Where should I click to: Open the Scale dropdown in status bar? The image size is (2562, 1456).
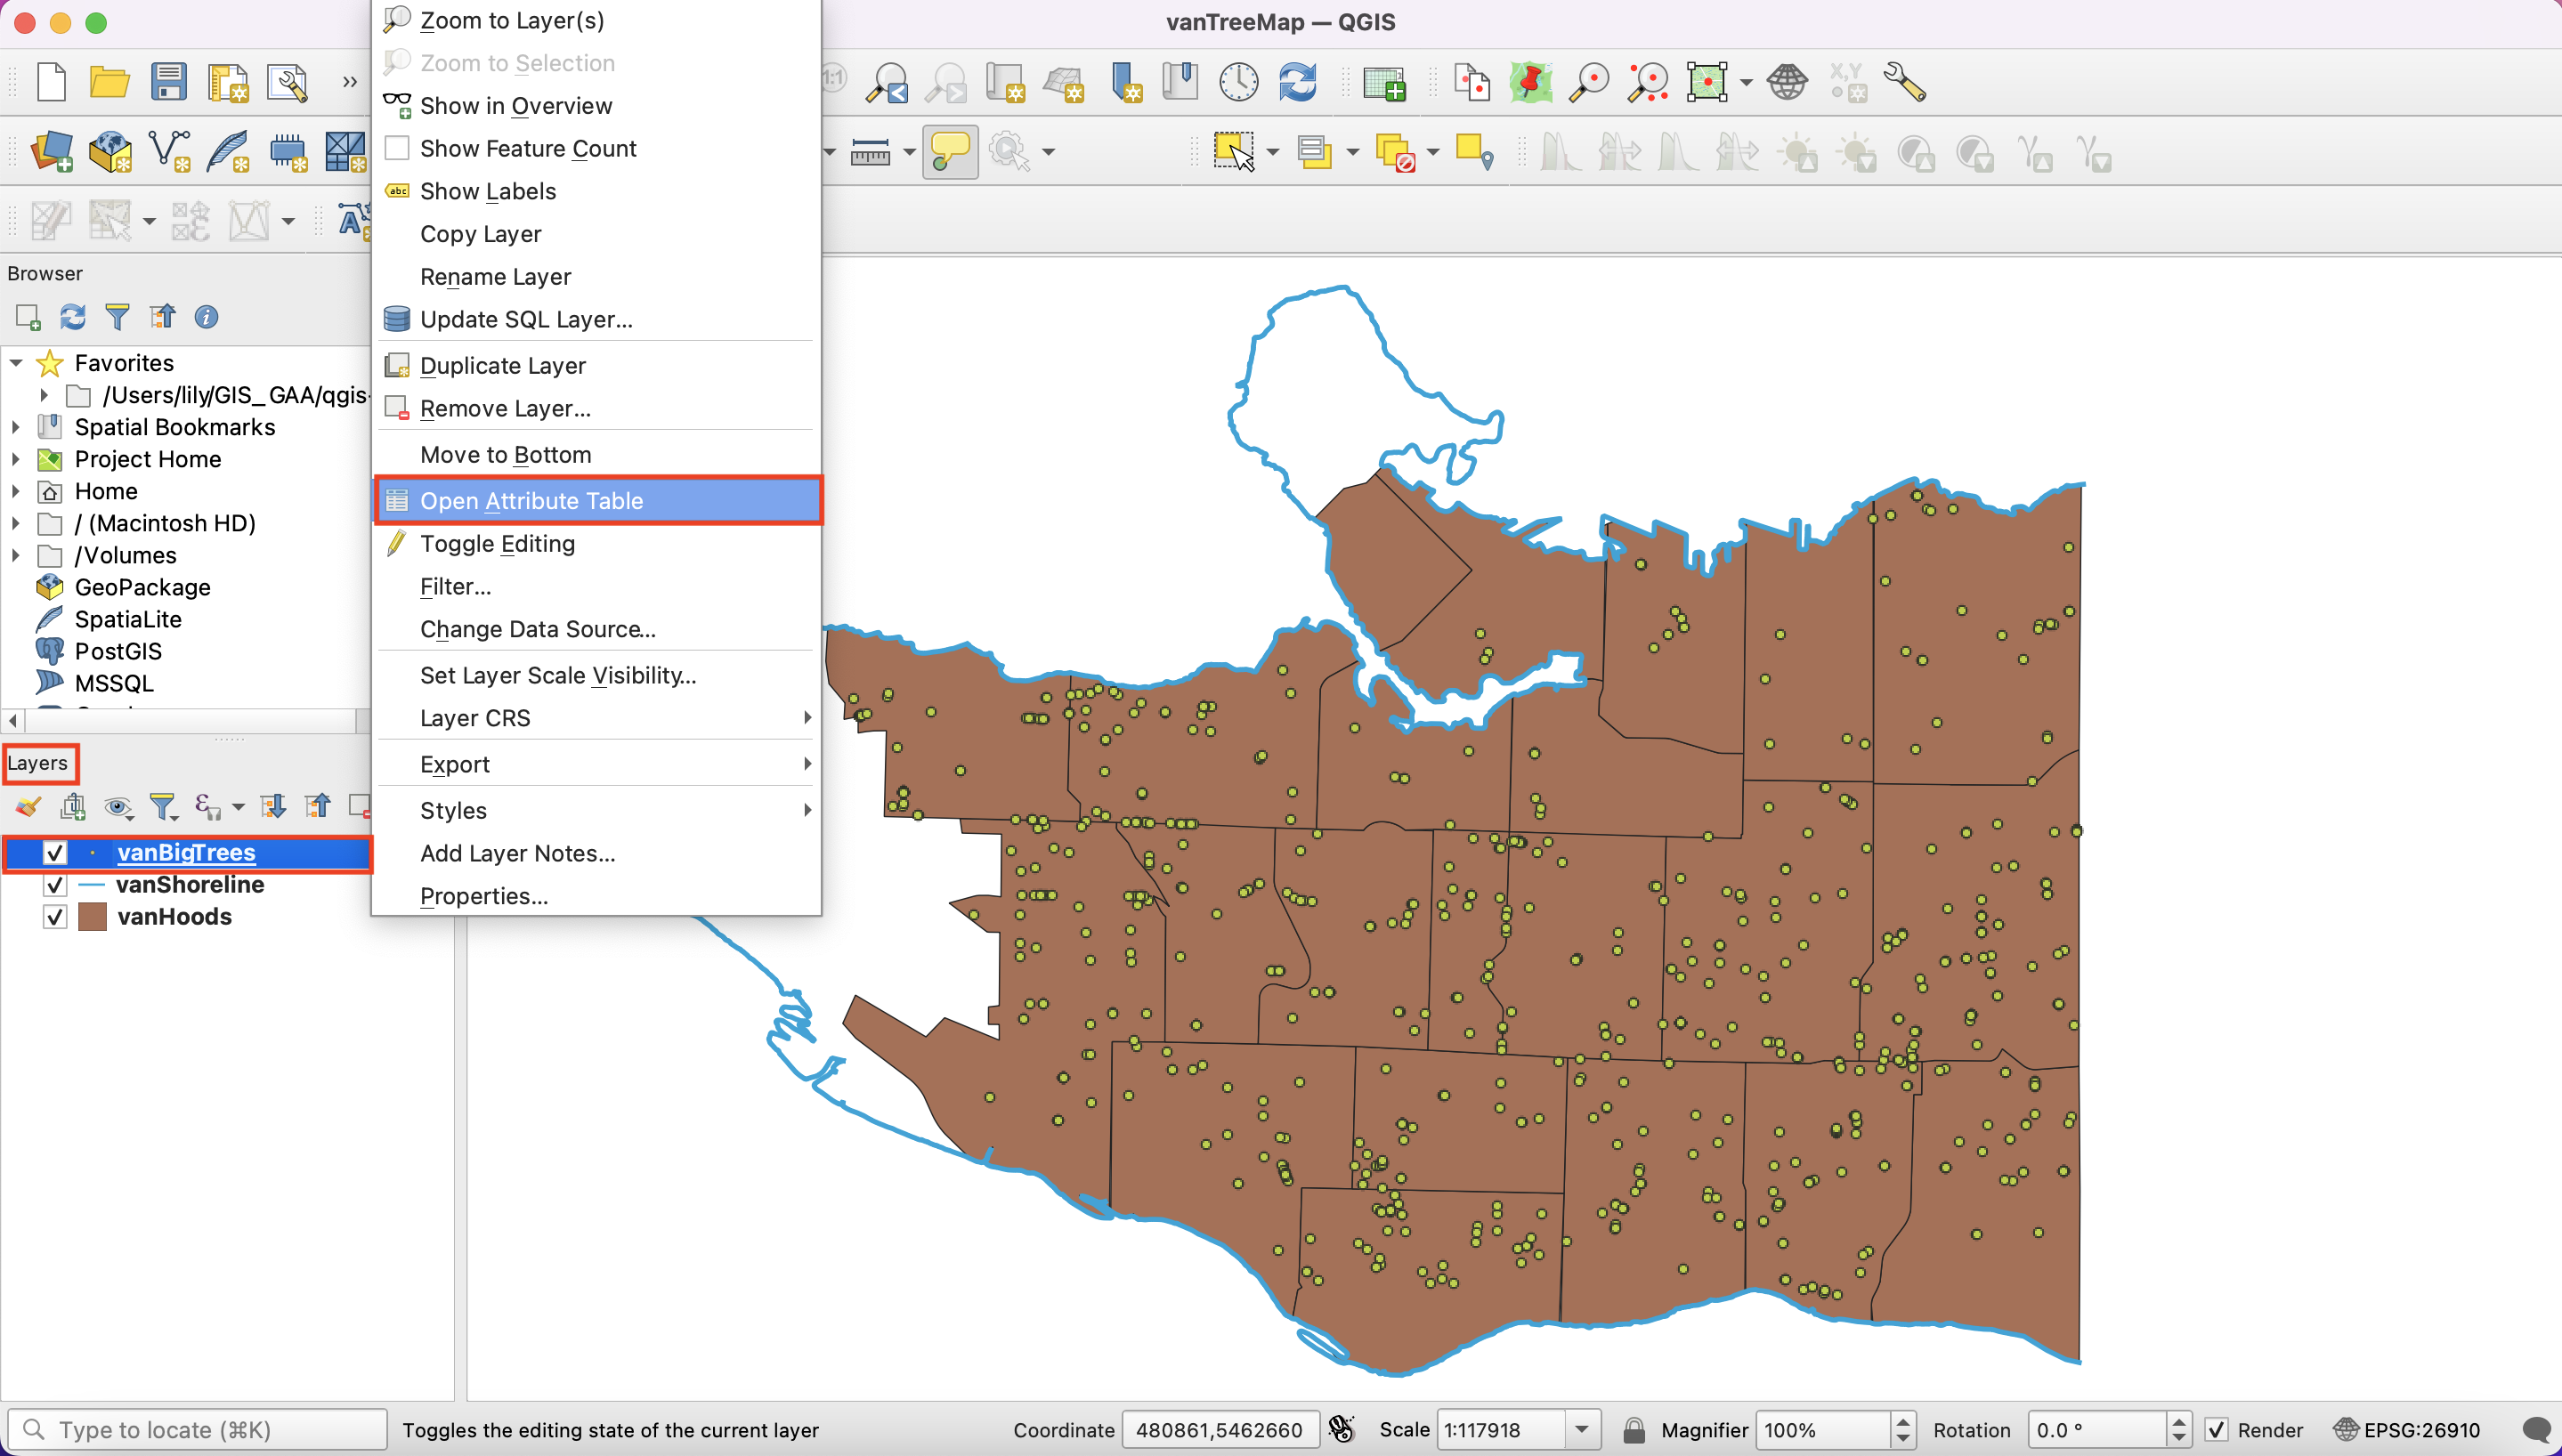click(1581, 1430)
